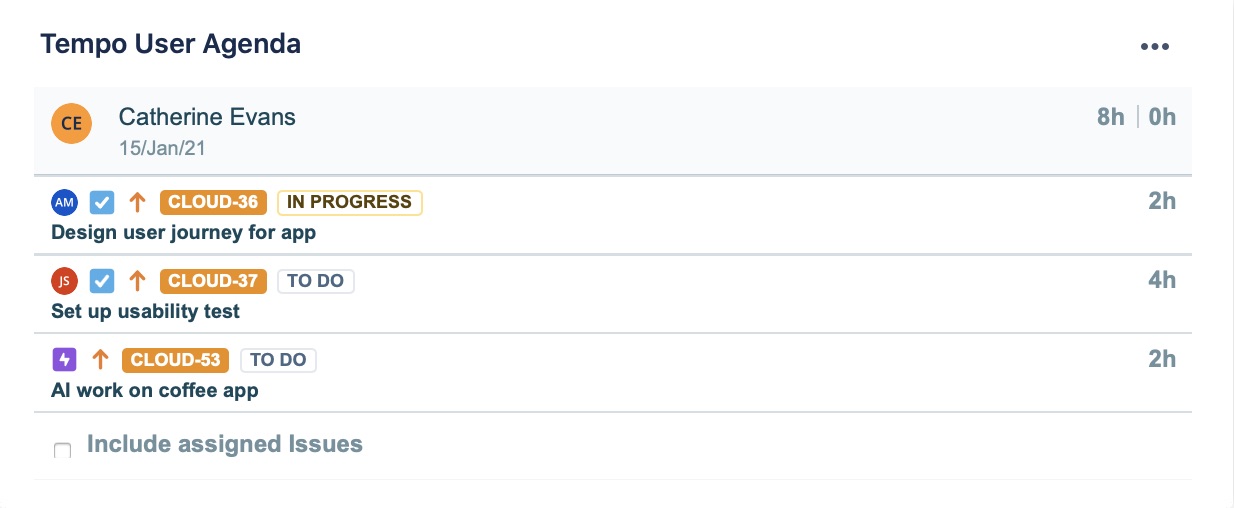The image size is (1234, 508).
Task: Select Catherine Evans user name
Action: click(x=207, y=117)
